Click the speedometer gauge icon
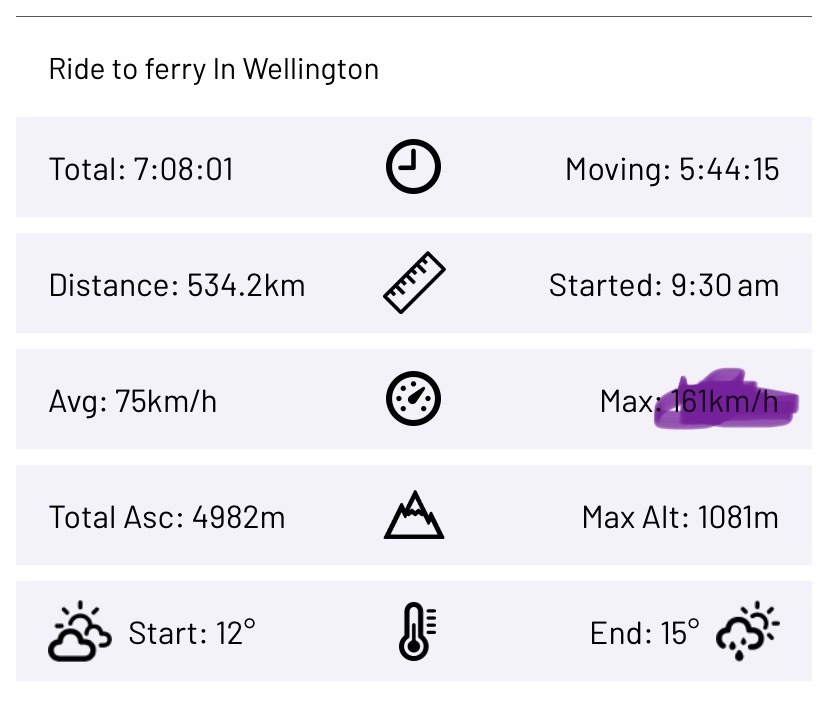828x705 pixels. [413, 399]
